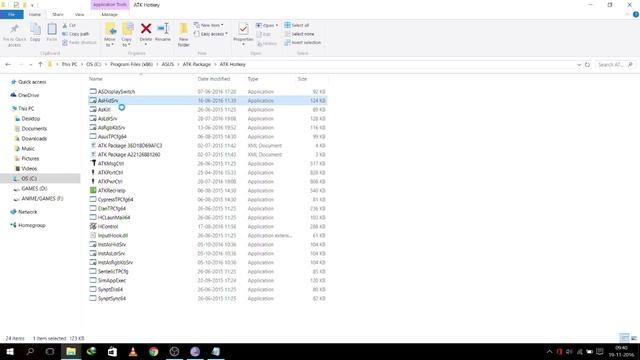This screenshot has width=640, height=360.
Task: Switch to the Manage ribbon tab
Action: point(109,14)
